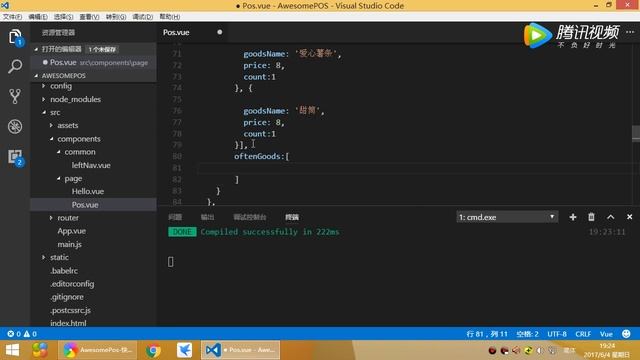640x360 pixels.
Task: Click the unsaved dot on Pos.vue tab
Action: tap(220, 32)
